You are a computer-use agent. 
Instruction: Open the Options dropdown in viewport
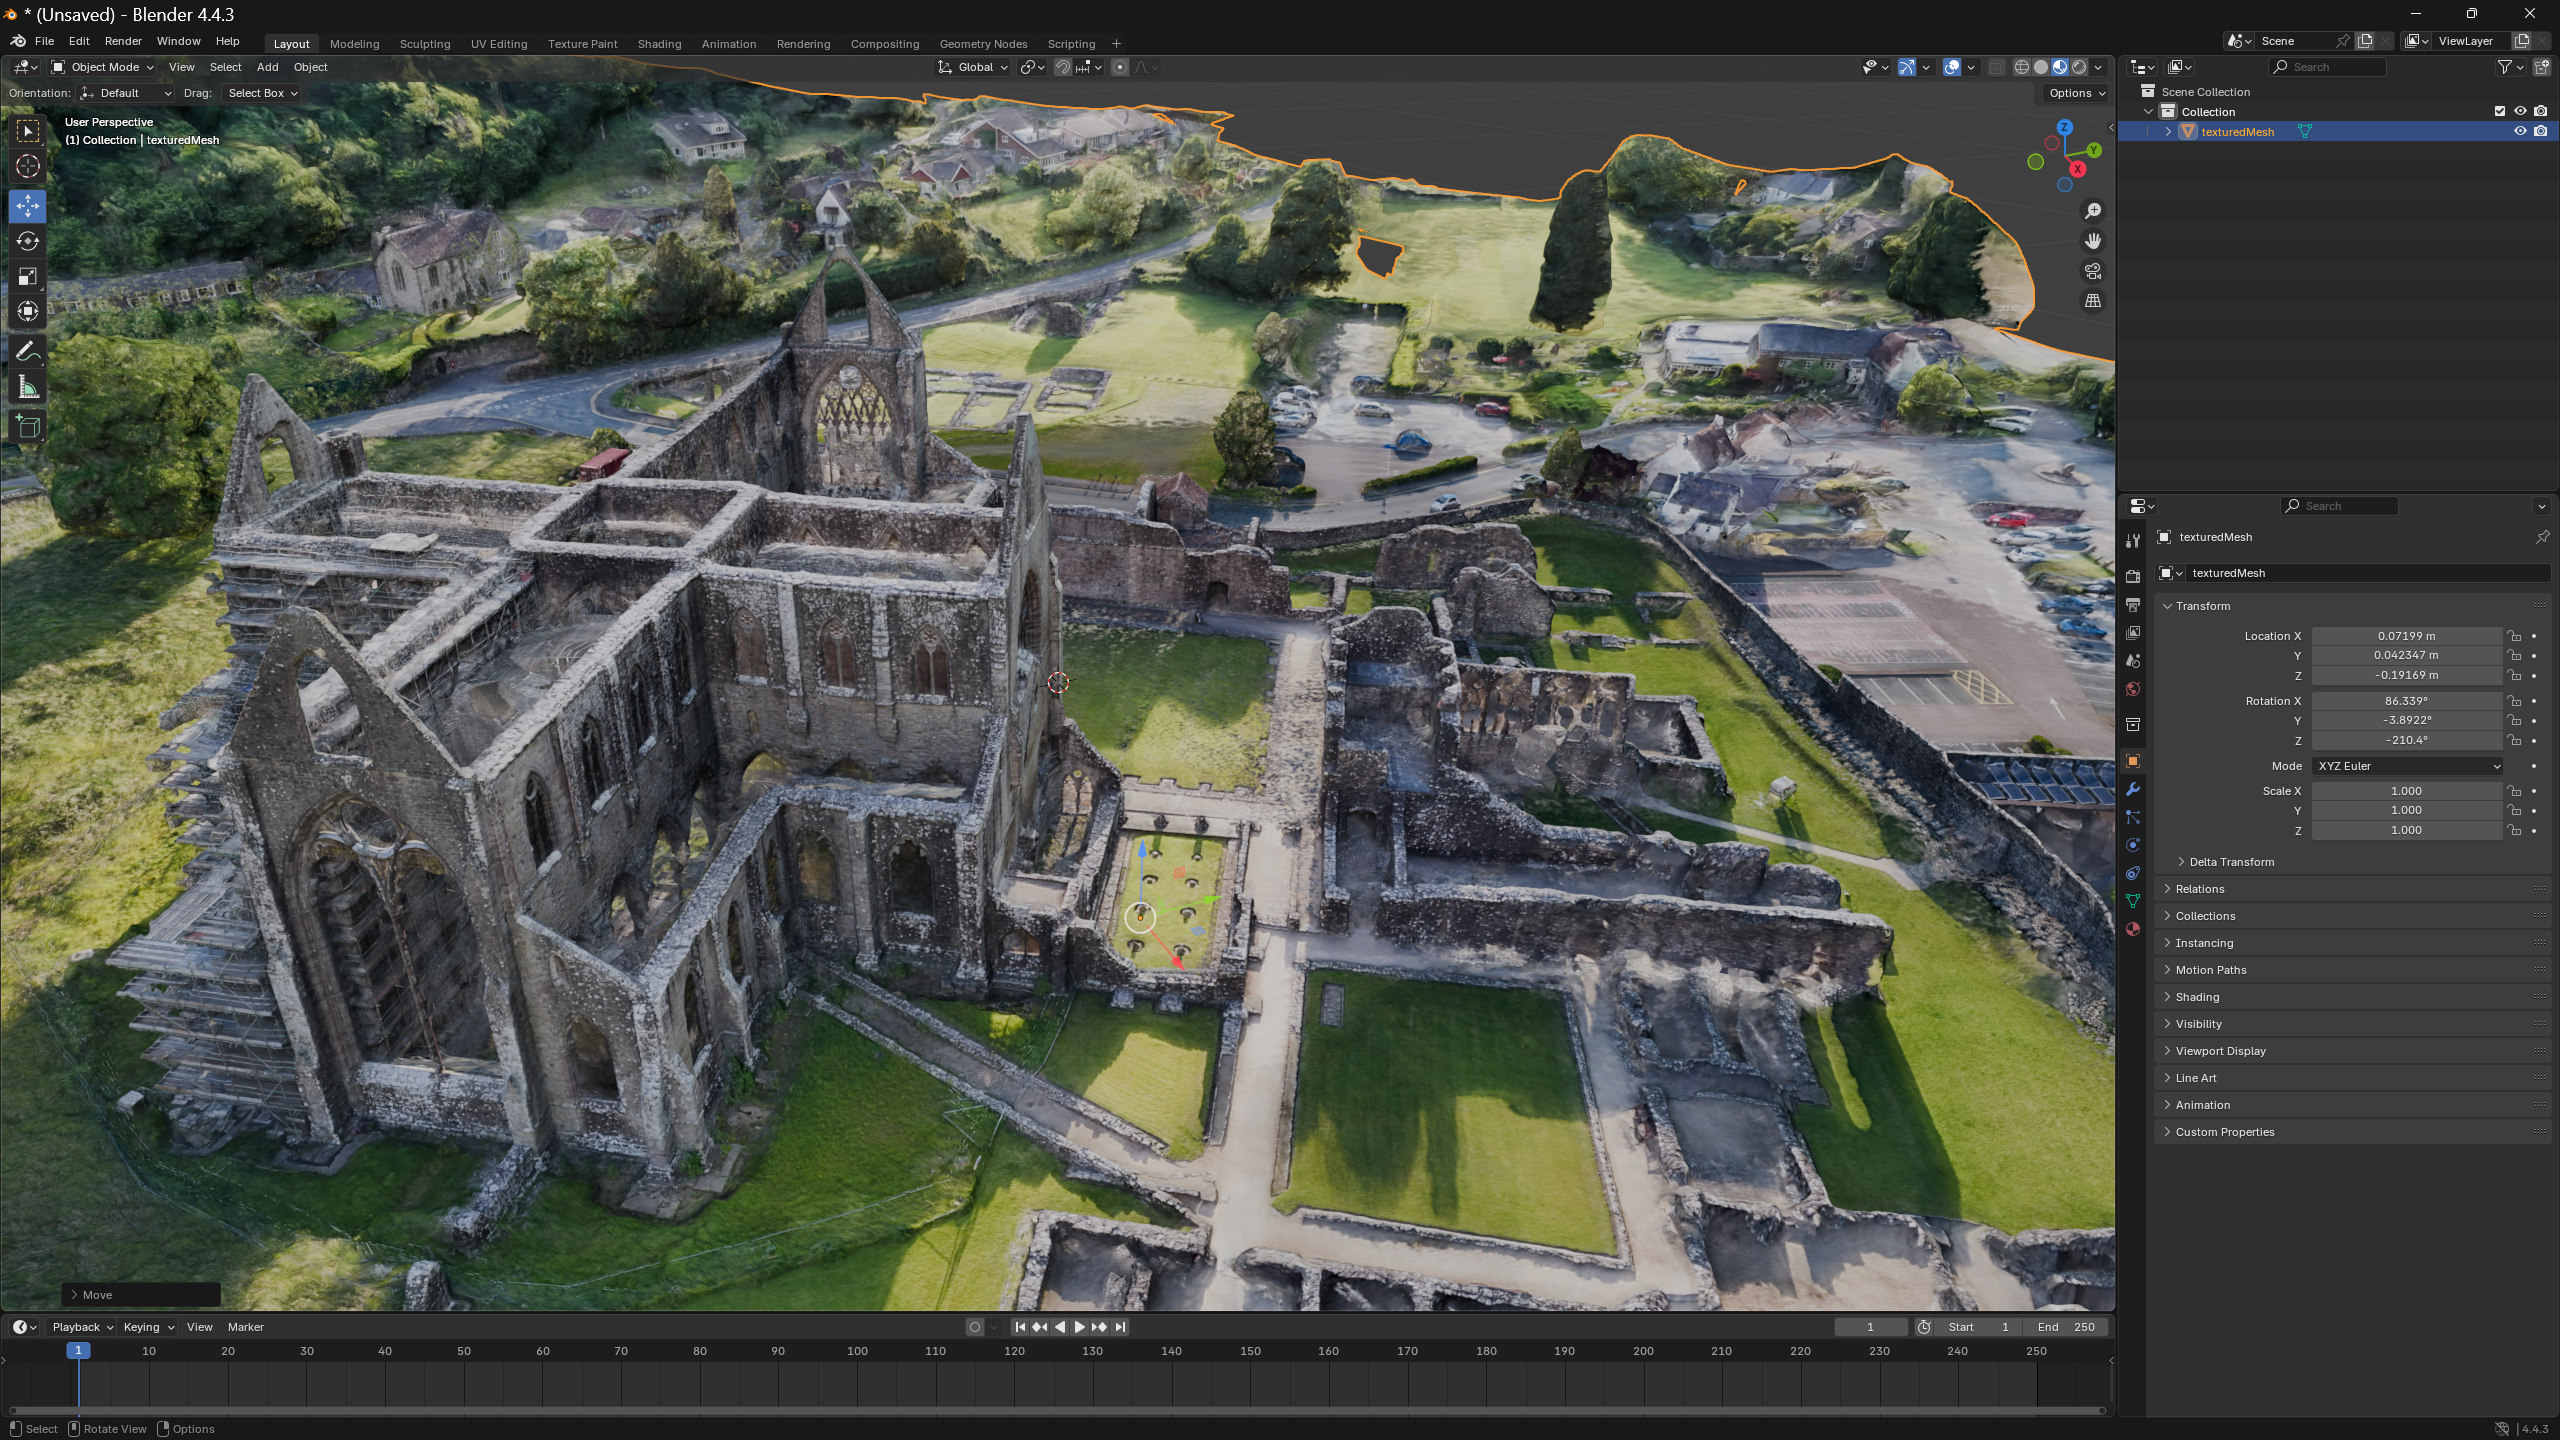(2076, 93)
